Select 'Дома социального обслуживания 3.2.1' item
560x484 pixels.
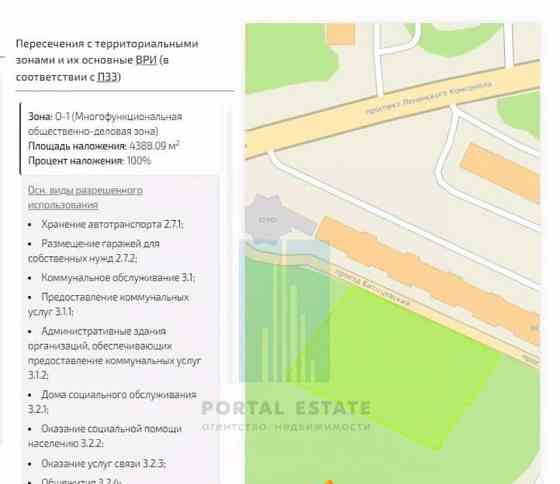pos(112,401)
